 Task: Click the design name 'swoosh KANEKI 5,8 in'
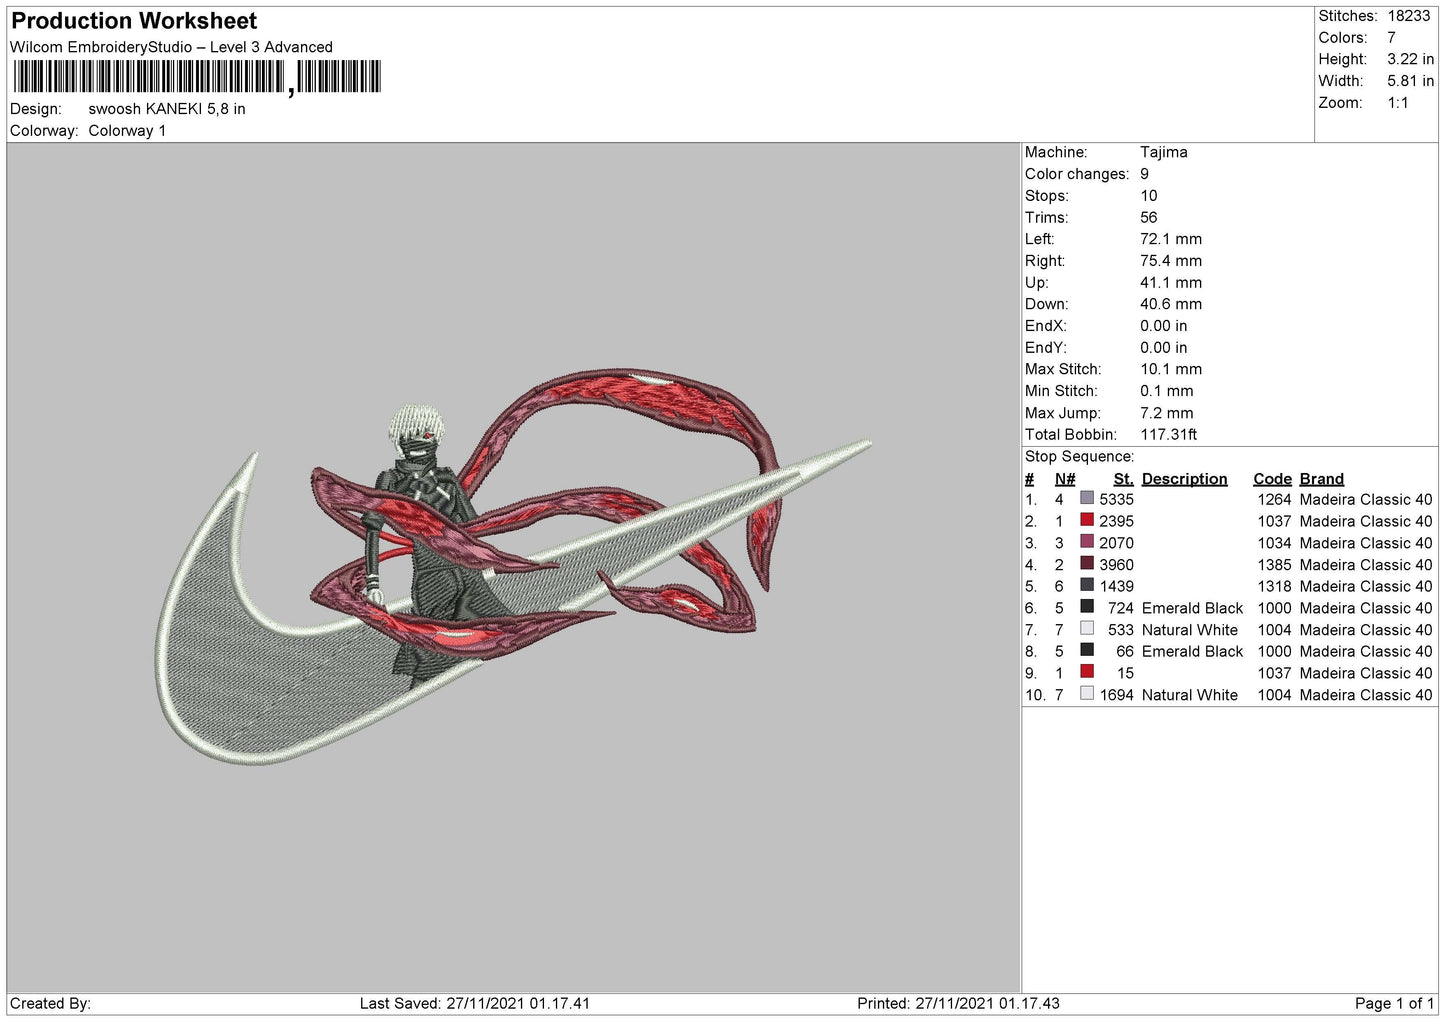[167, 109]
